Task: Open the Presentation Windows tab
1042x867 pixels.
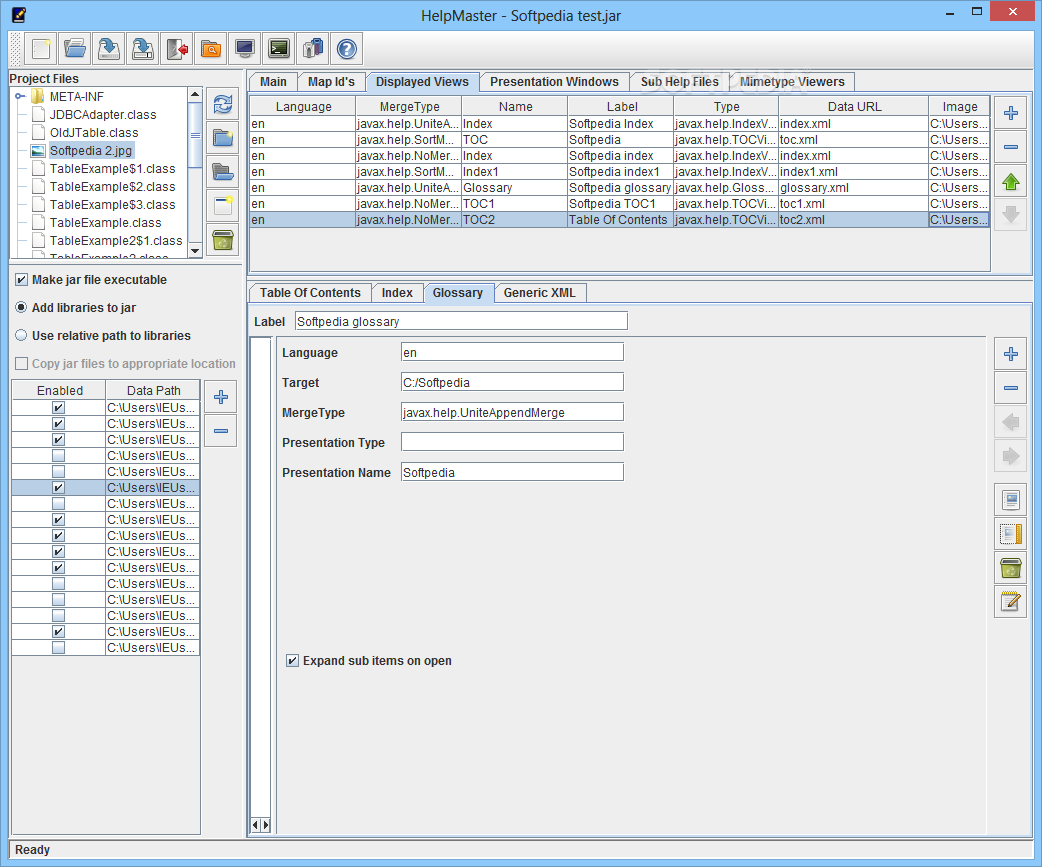Action: point(554,82)
